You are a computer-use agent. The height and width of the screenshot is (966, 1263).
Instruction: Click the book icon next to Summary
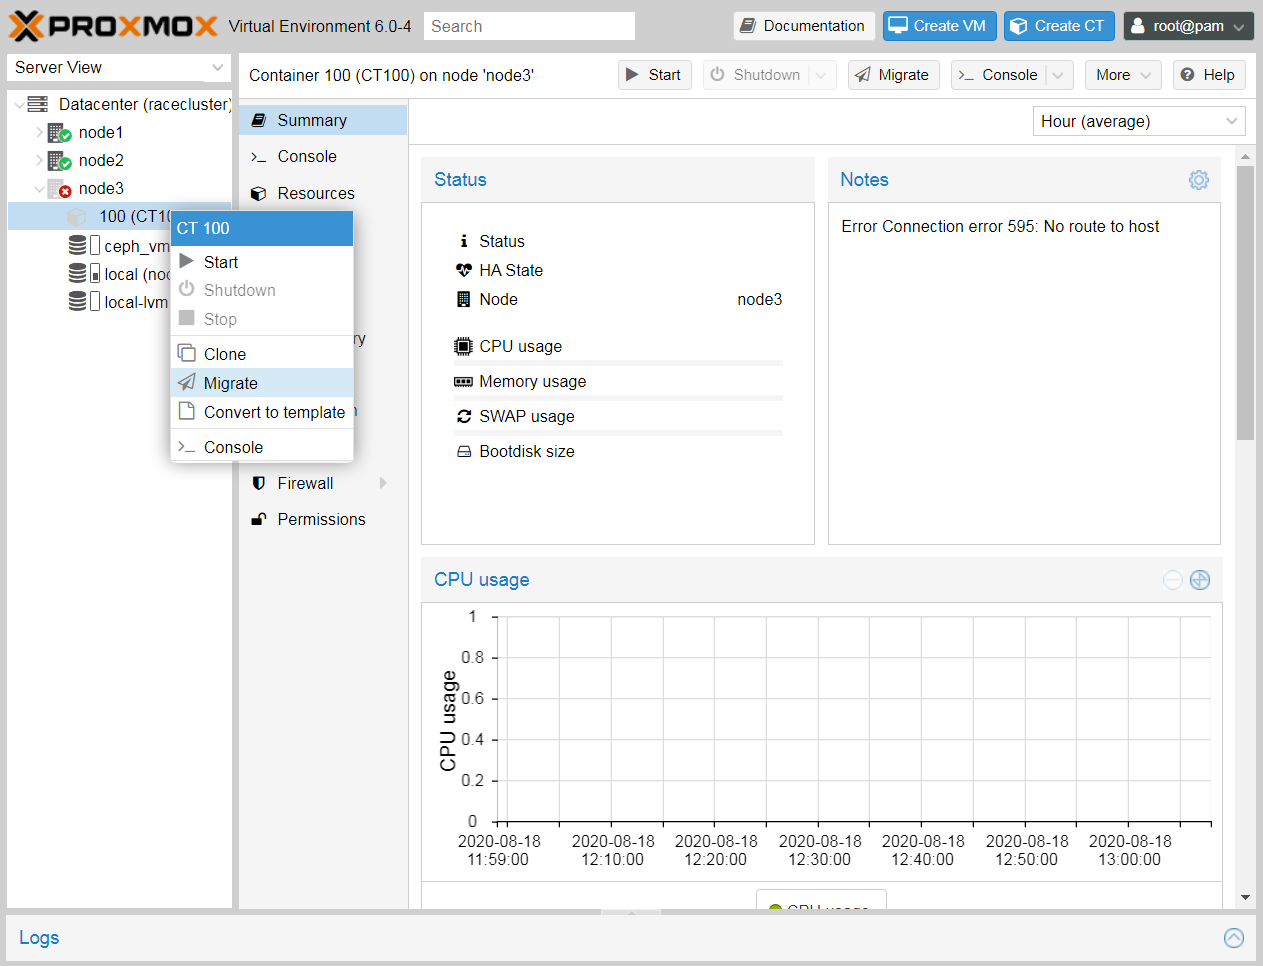tap(258, 120)
